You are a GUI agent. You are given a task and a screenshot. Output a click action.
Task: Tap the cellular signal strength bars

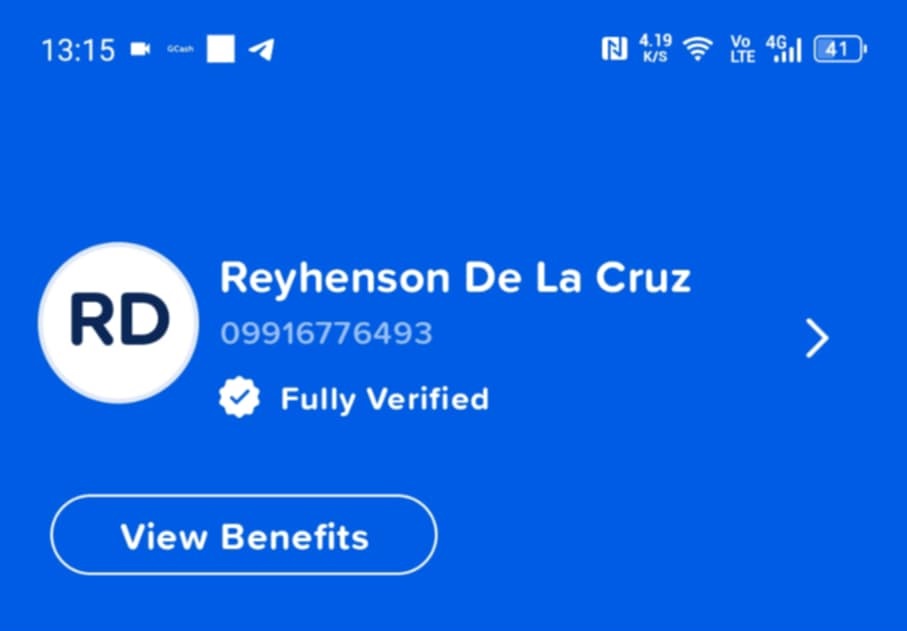(x=789, y=52)
